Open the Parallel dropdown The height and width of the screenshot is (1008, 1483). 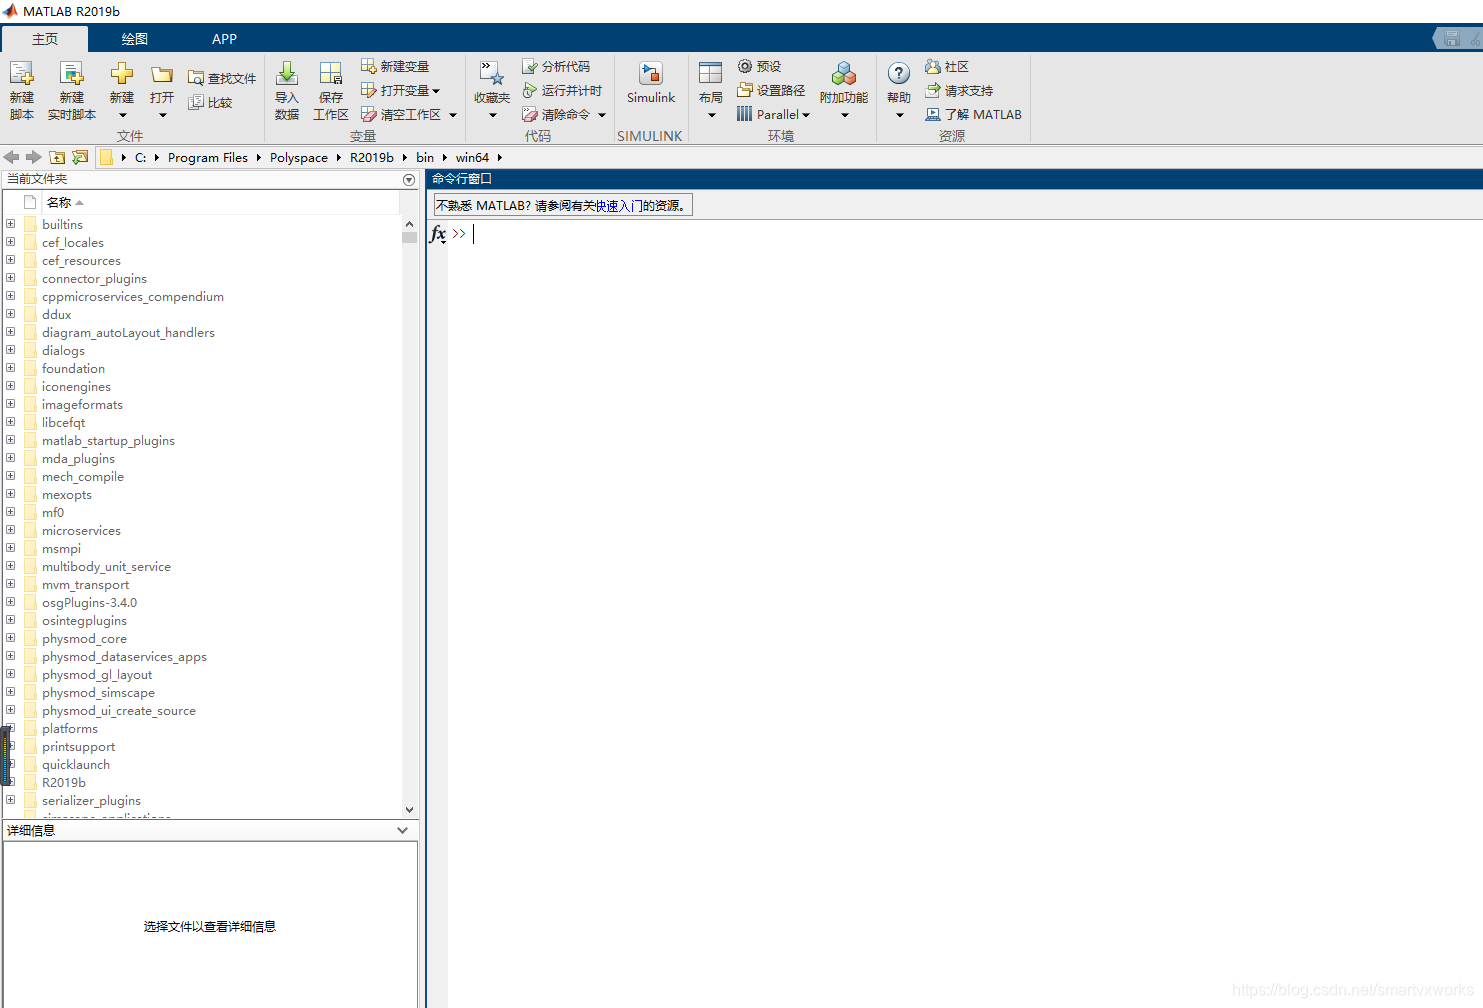pos(774,114)
